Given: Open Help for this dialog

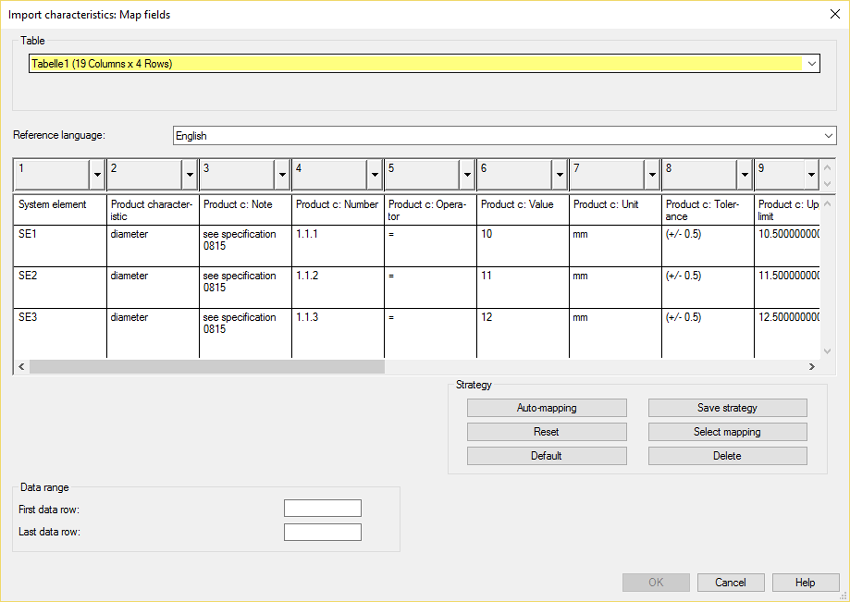Looking at the screenshot, I should click(806, 582).
